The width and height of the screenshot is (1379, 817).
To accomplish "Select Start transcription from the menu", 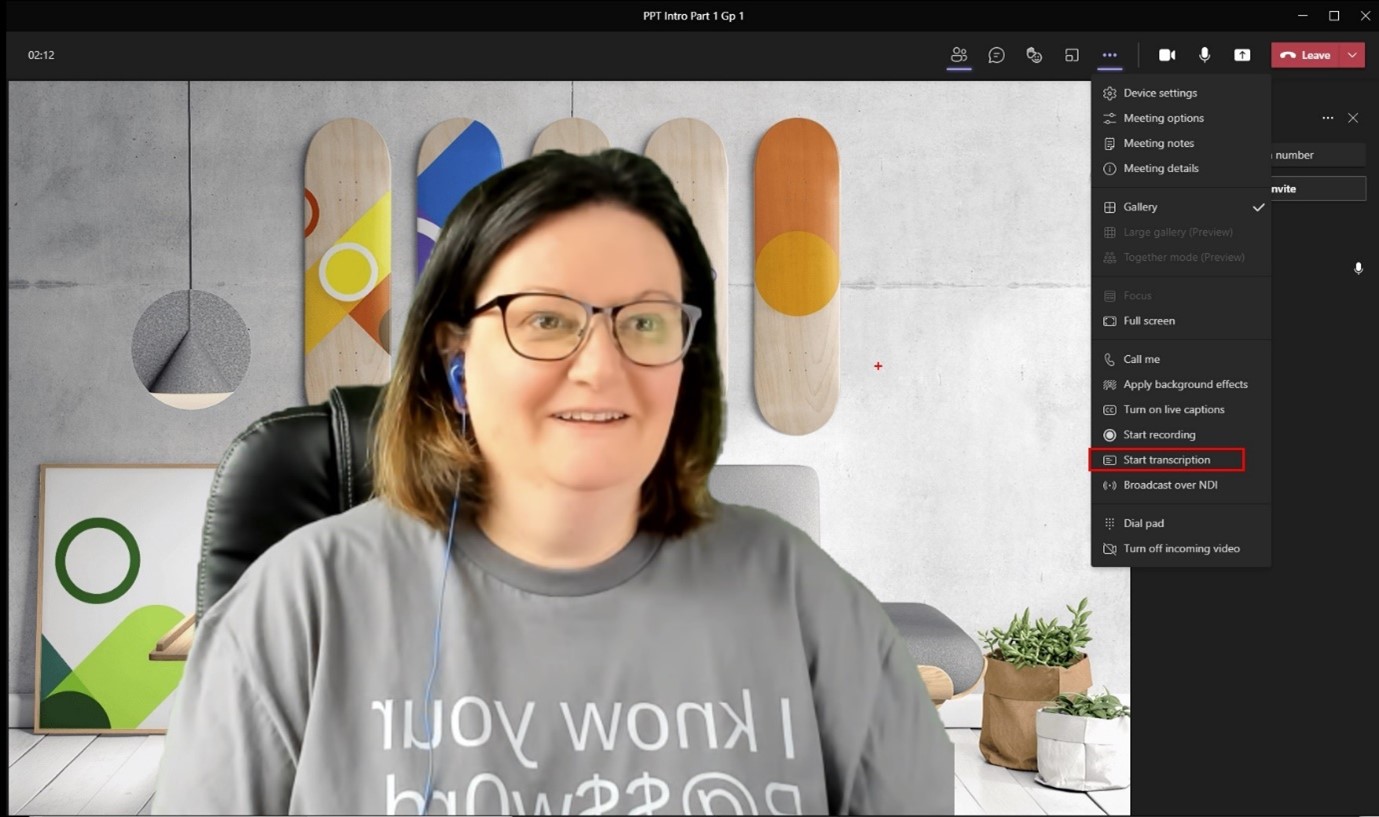I will click(x=1166, y=460).
